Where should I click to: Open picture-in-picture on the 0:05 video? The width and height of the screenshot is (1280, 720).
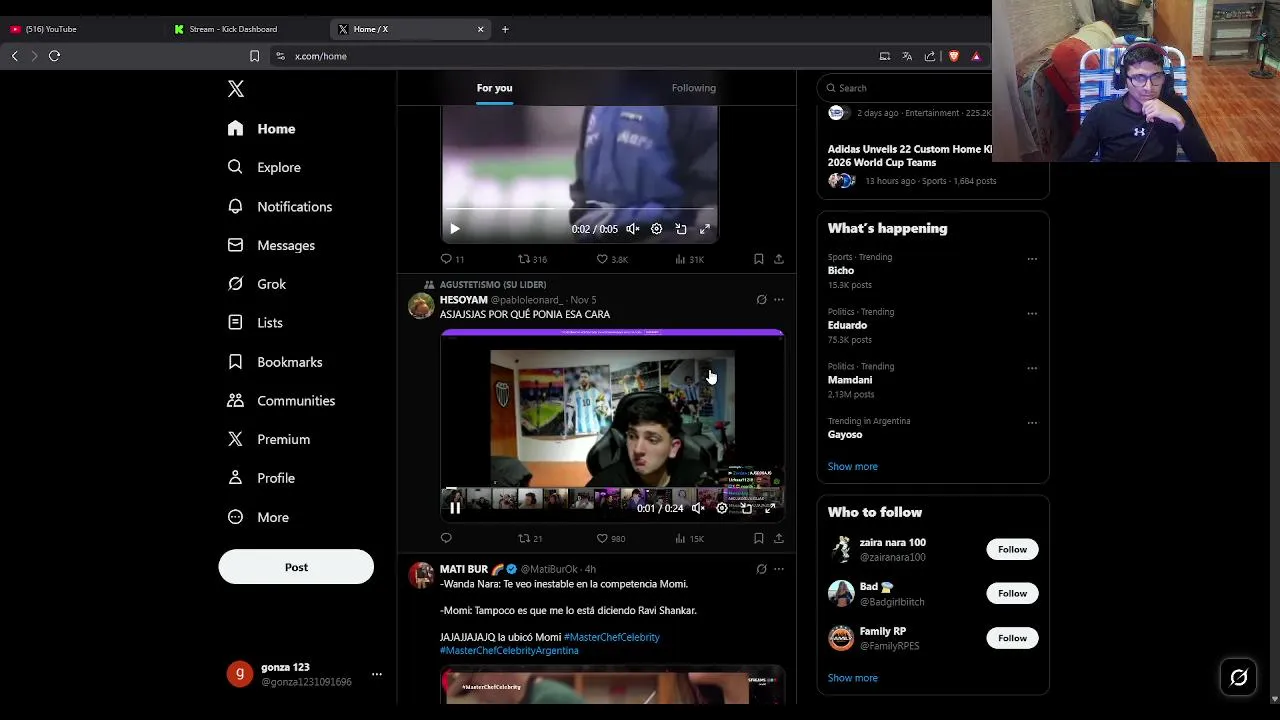(681, 229)
